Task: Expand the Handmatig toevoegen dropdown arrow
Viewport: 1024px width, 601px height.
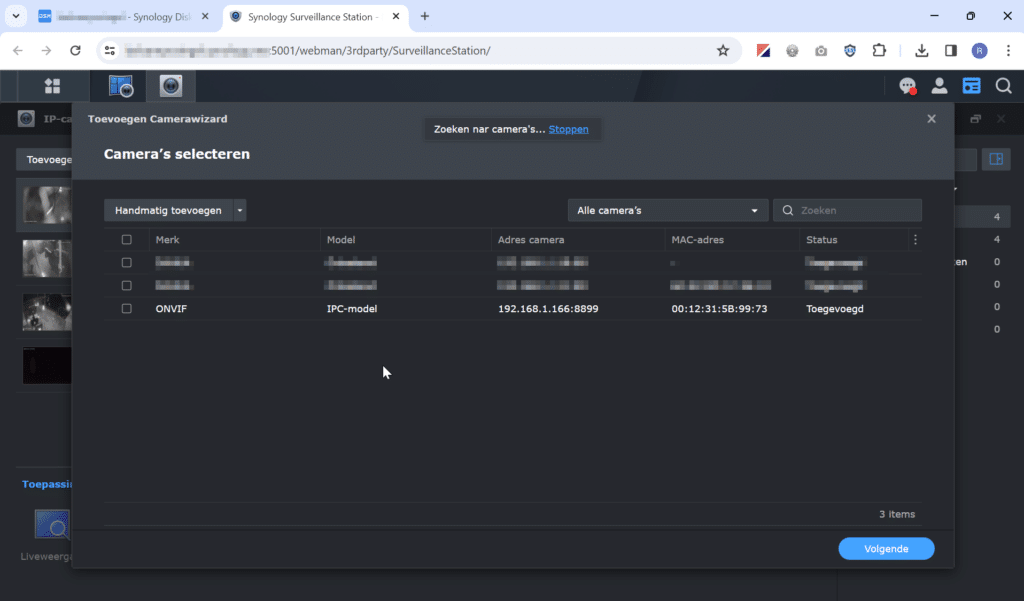Action: click(240, 211)
